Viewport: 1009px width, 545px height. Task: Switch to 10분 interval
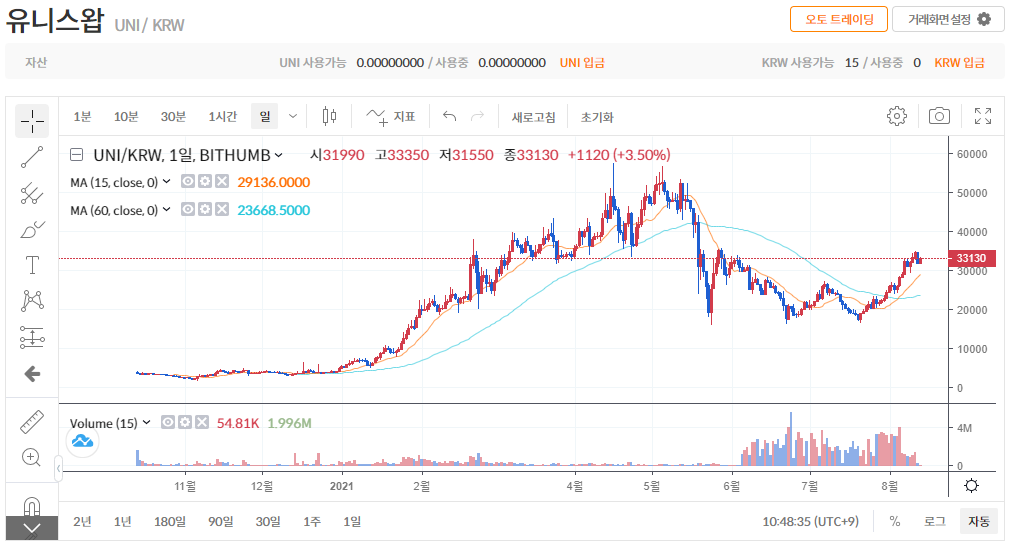tap(126, 116)
